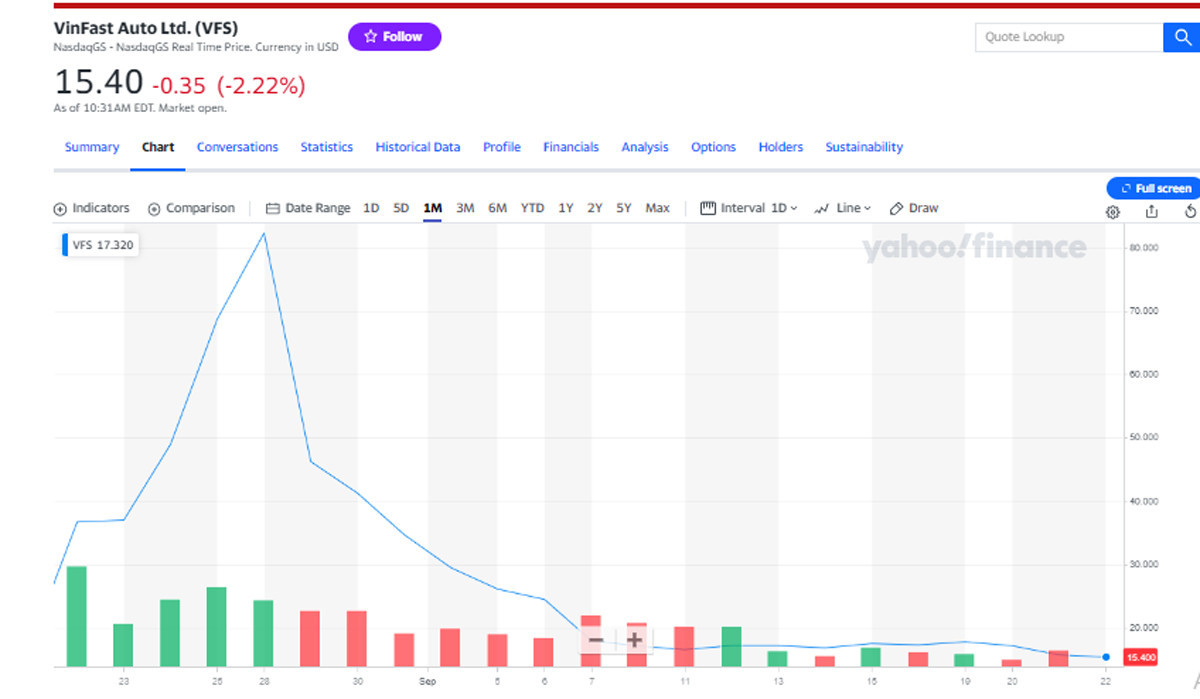Switch to the Historical Data tab
Screen dimensions: 1200x699
tap(418, 147)
